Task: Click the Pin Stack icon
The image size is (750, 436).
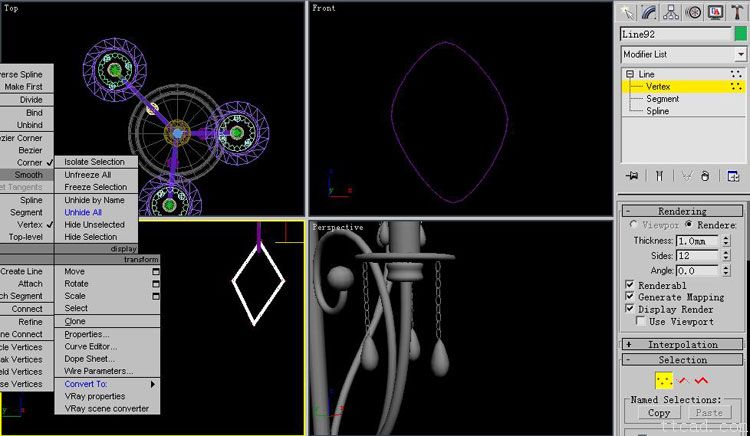Action: tap(632, 176)
